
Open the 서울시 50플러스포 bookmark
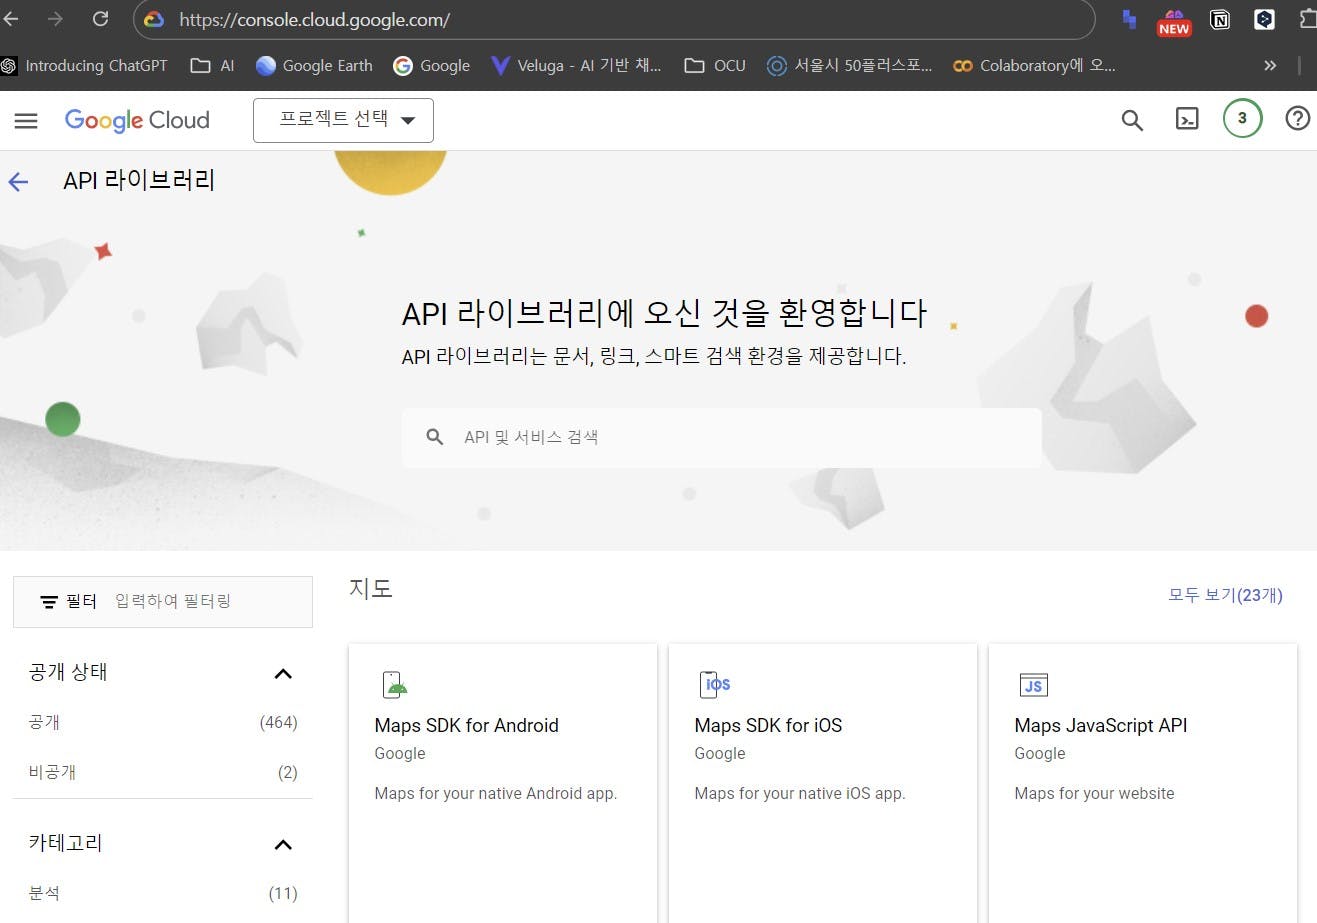849,66
